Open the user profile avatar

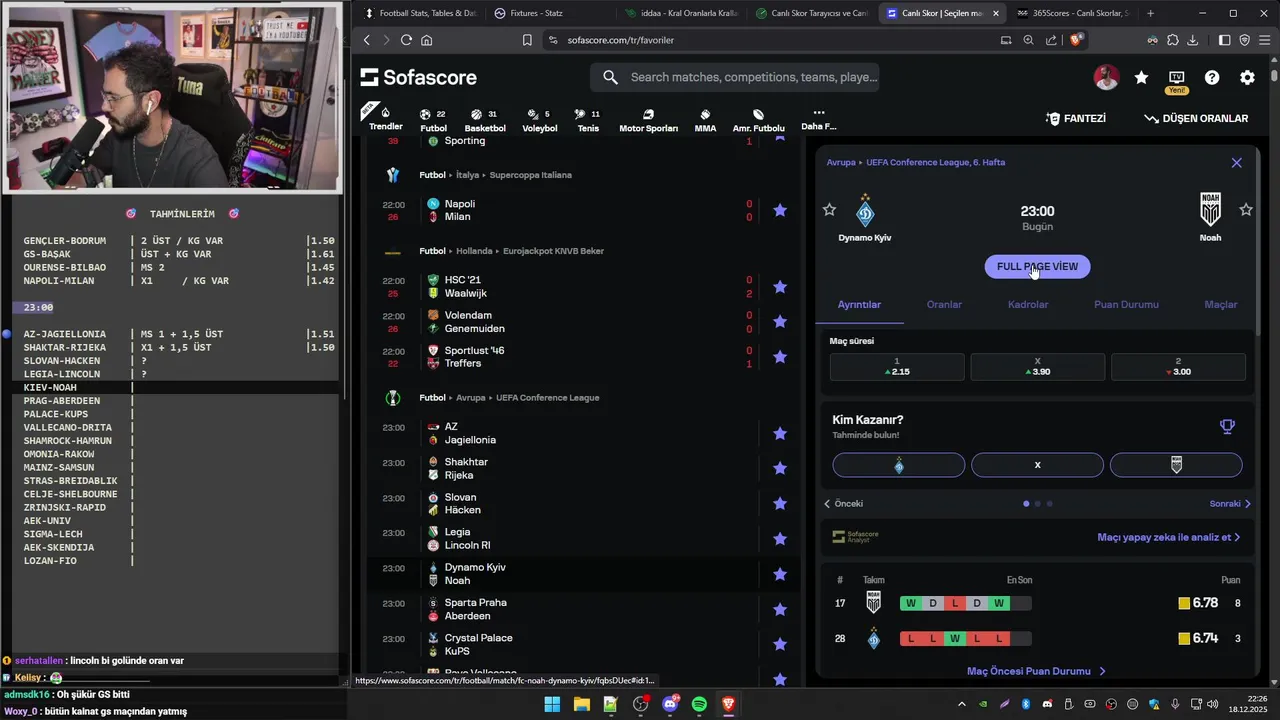pyautogui.click(x=1106, y=77)
